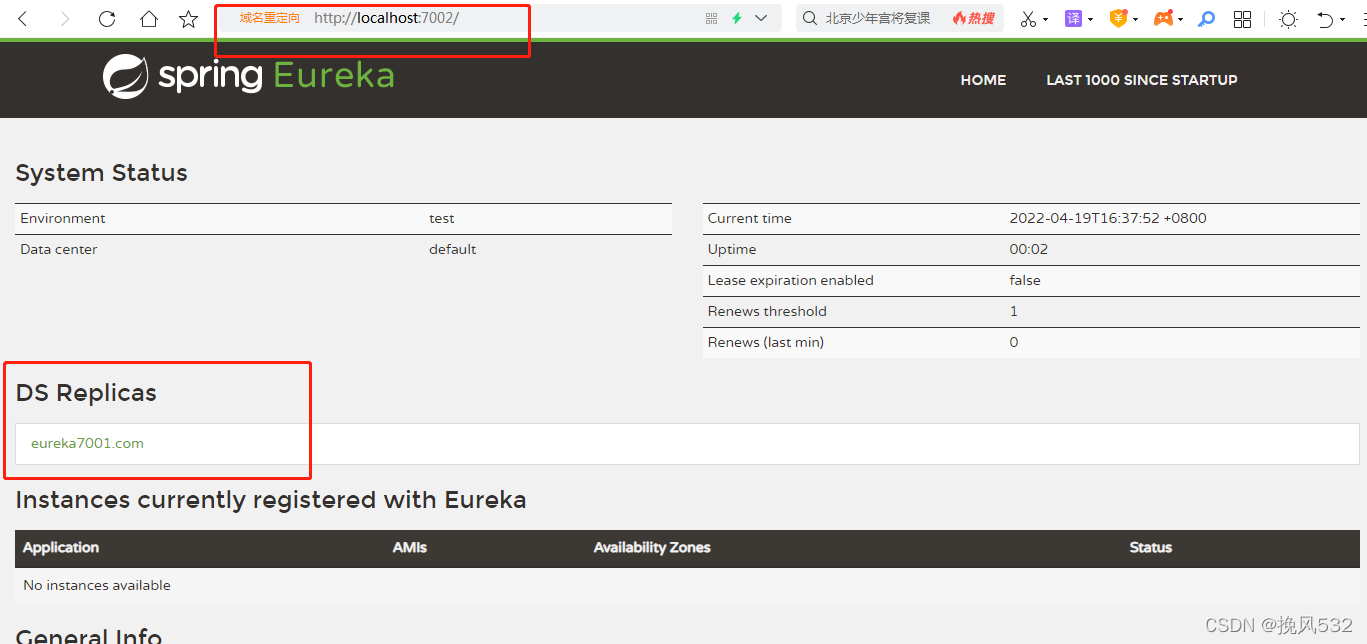Image resolution: width=1367 pixels, height=644 pixels.
Task: Click the Current time value 2022-04-19T16:37:52
Action: (x=1108, y=218)
